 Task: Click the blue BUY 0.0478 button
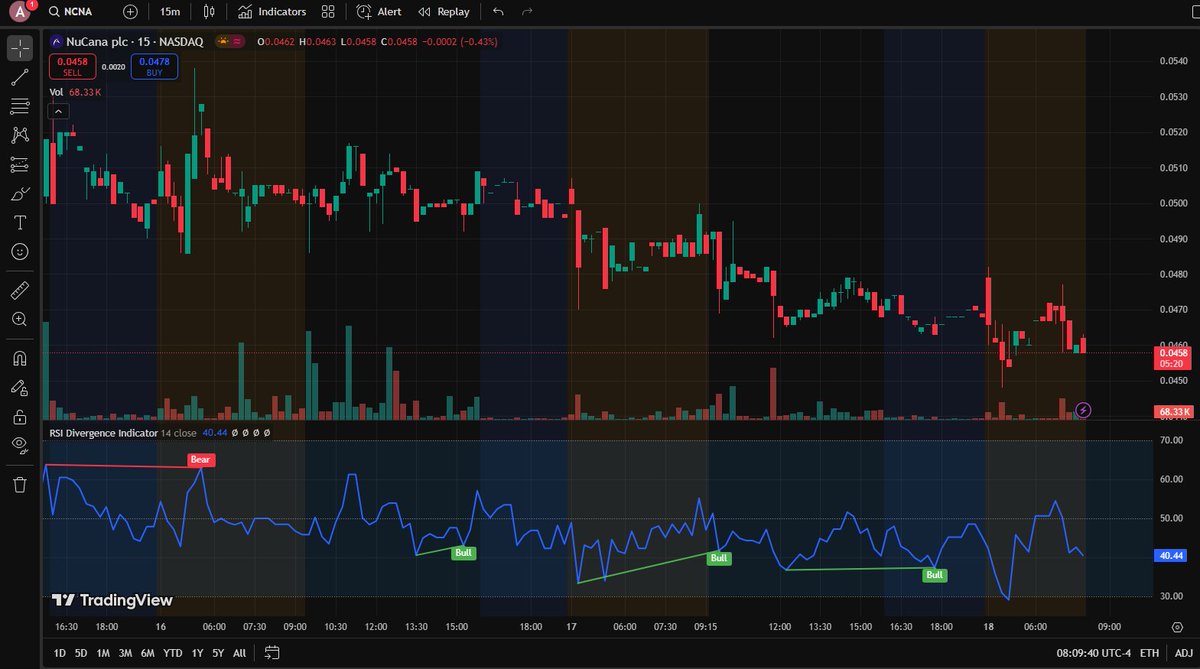(x=154, y=66)
